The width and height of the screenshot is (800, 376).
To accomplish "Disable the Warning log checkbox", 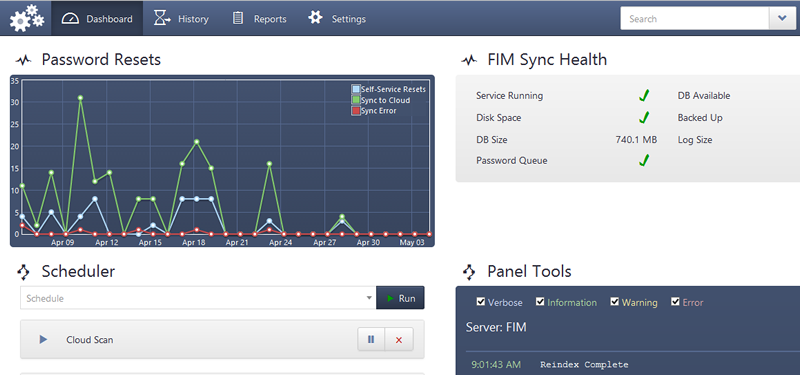I will point(615,302).
